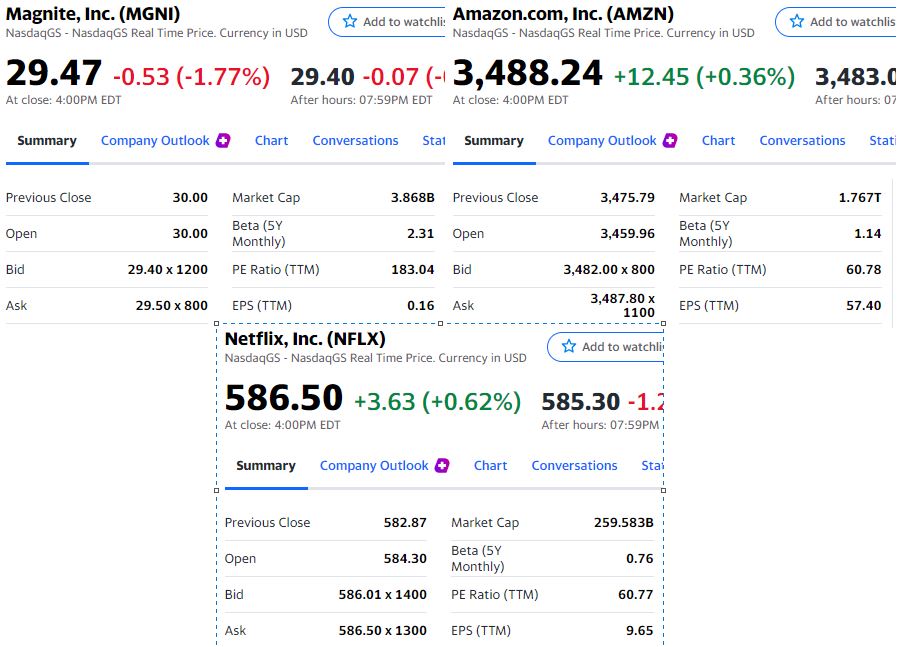Image resolution: width=900 pixels, height=647 pixels.
Task: Click Netflix's Previous Close value 582.87
Action: 405,522
